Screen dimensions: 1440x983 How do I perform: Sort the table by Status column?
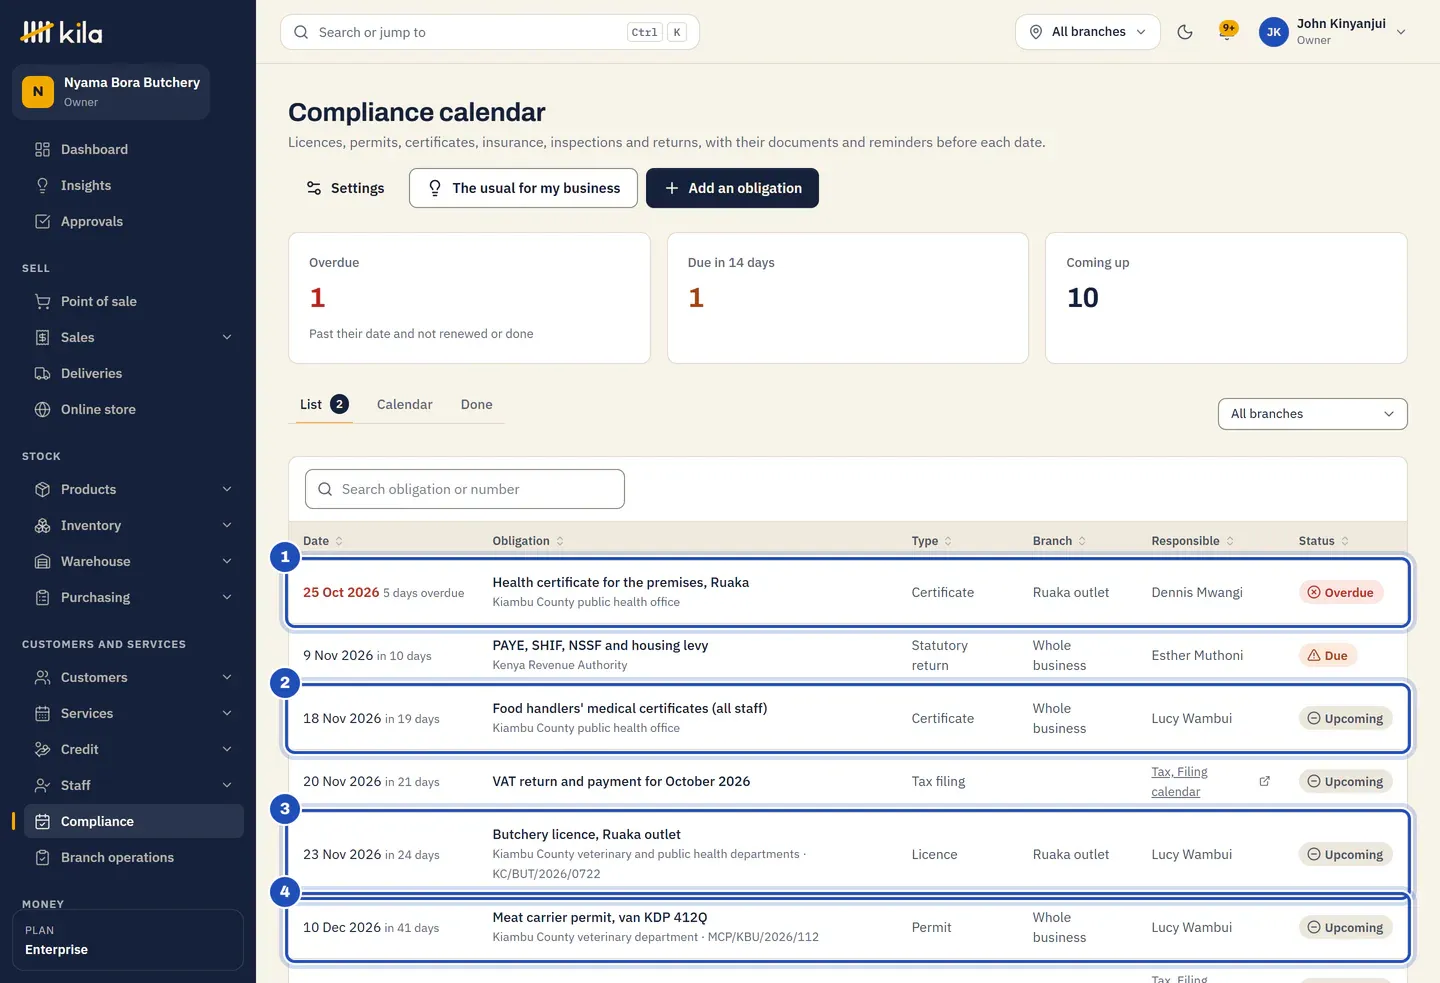pos(1324,541)
